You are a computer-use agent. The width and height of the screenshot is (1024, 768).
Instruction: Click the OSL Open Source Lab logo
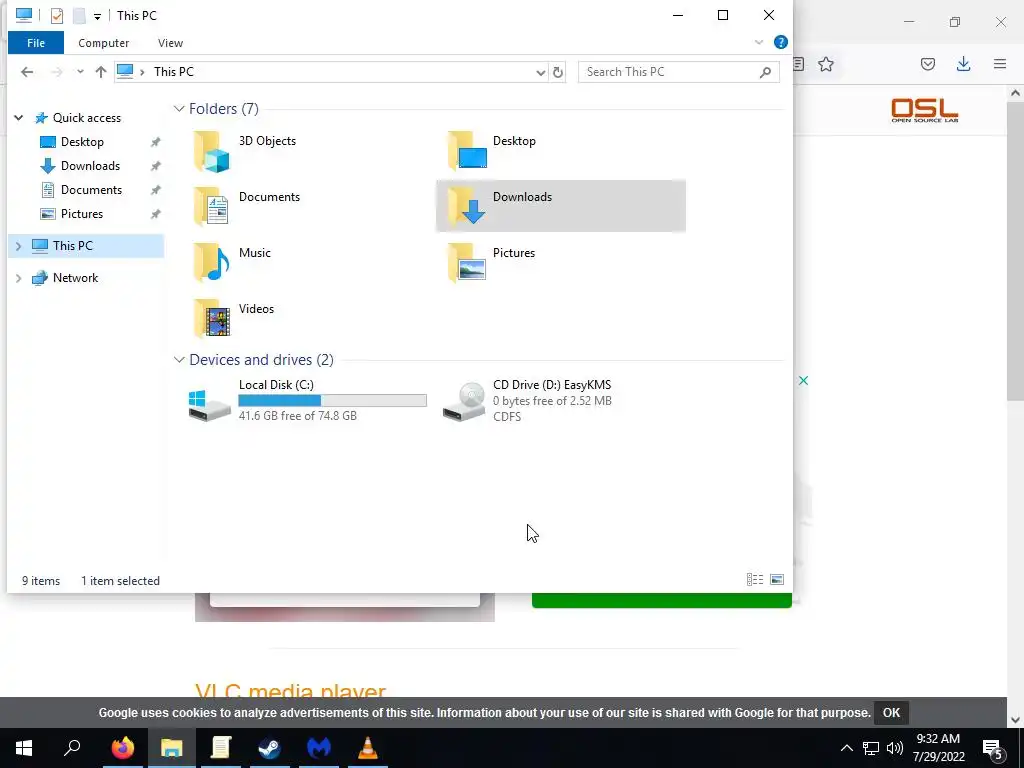coord(925,110)
